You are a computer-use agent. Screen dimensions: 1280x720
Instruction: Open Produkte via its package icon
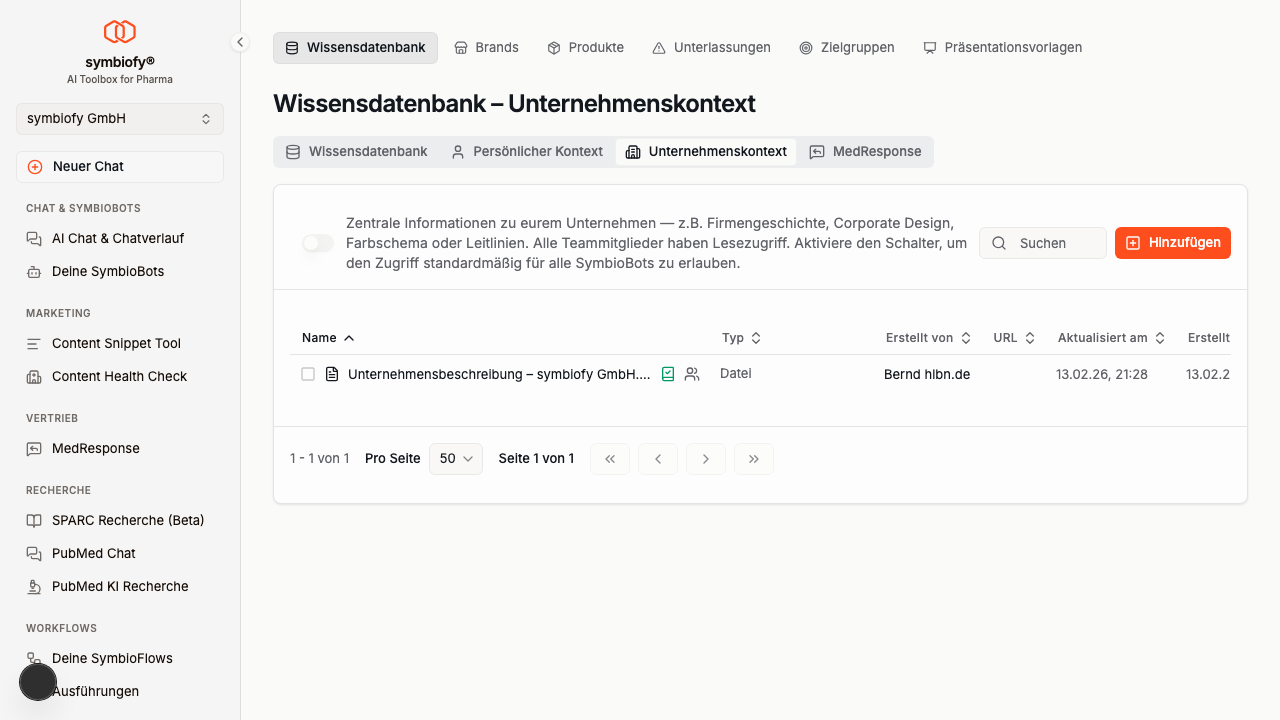coord(552,47)
